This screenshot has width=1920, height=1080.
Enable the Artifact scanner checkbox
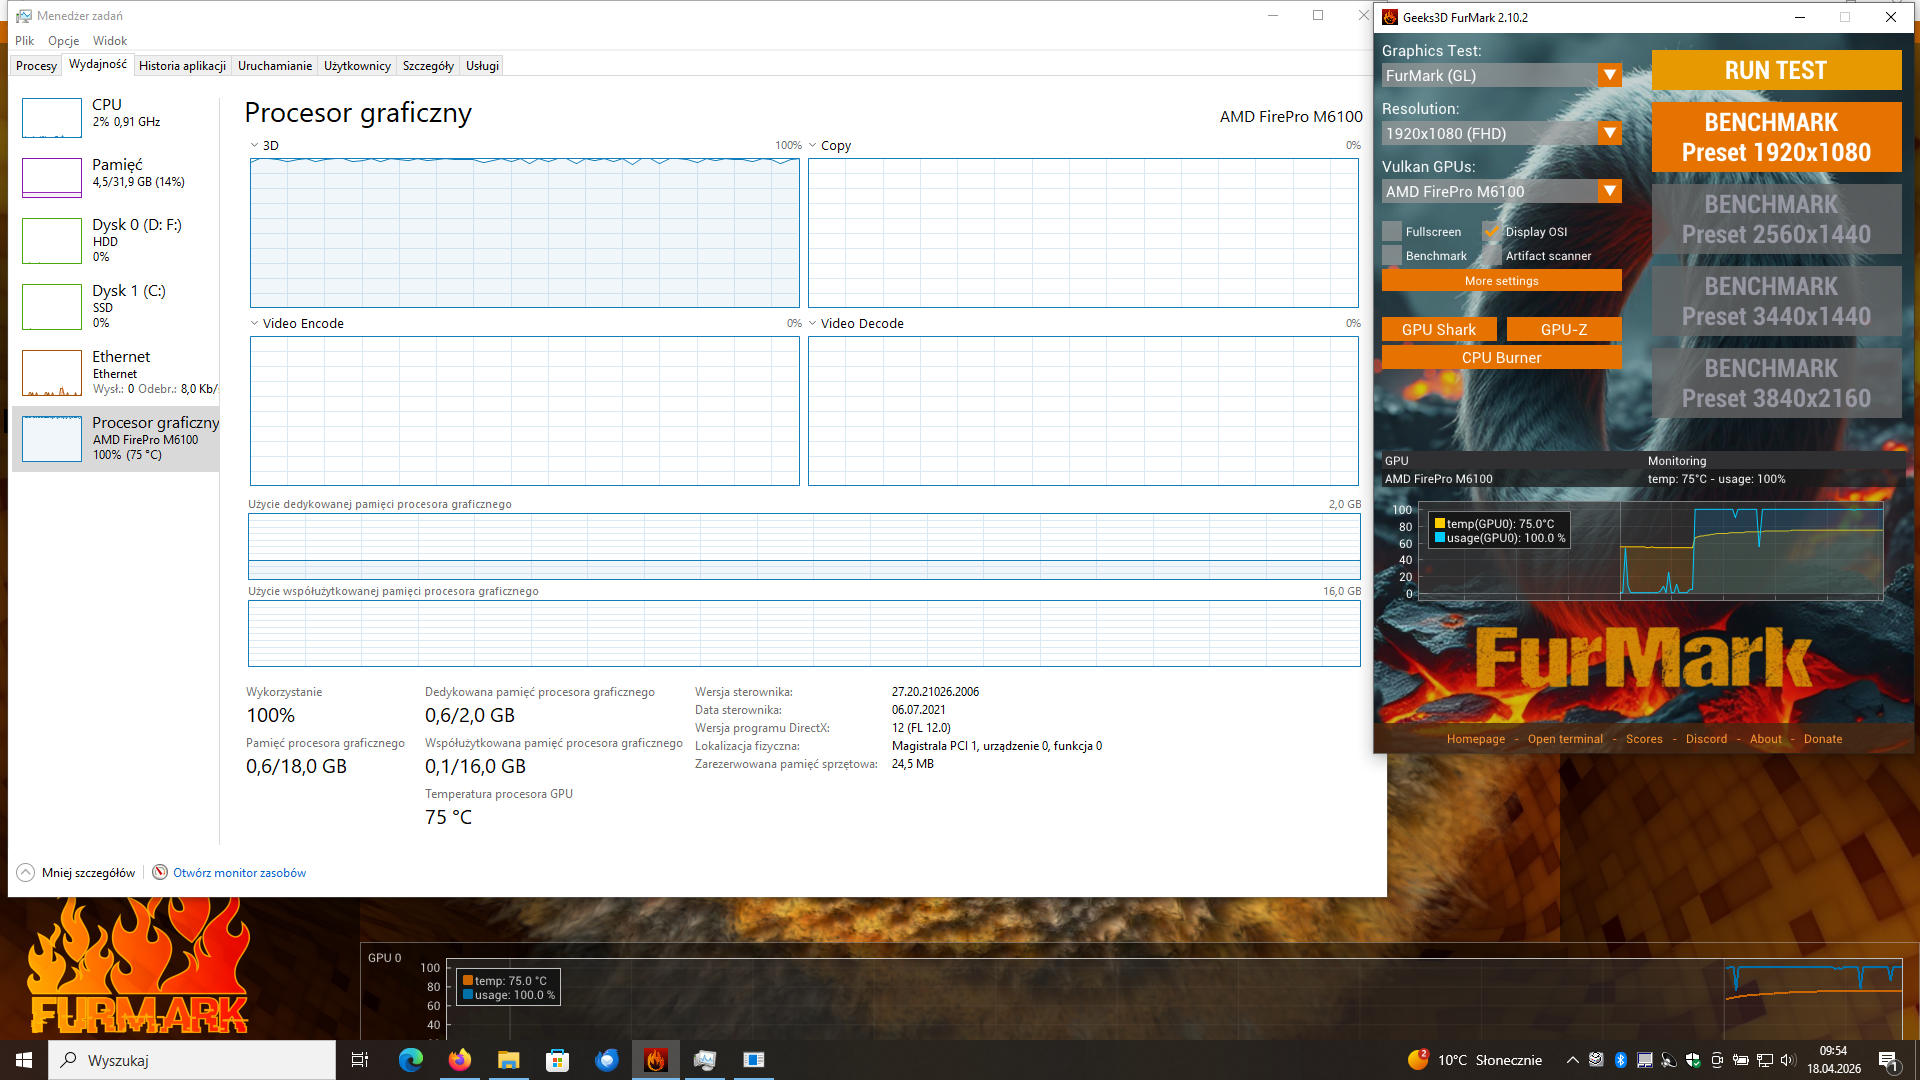pos(1492,255)
